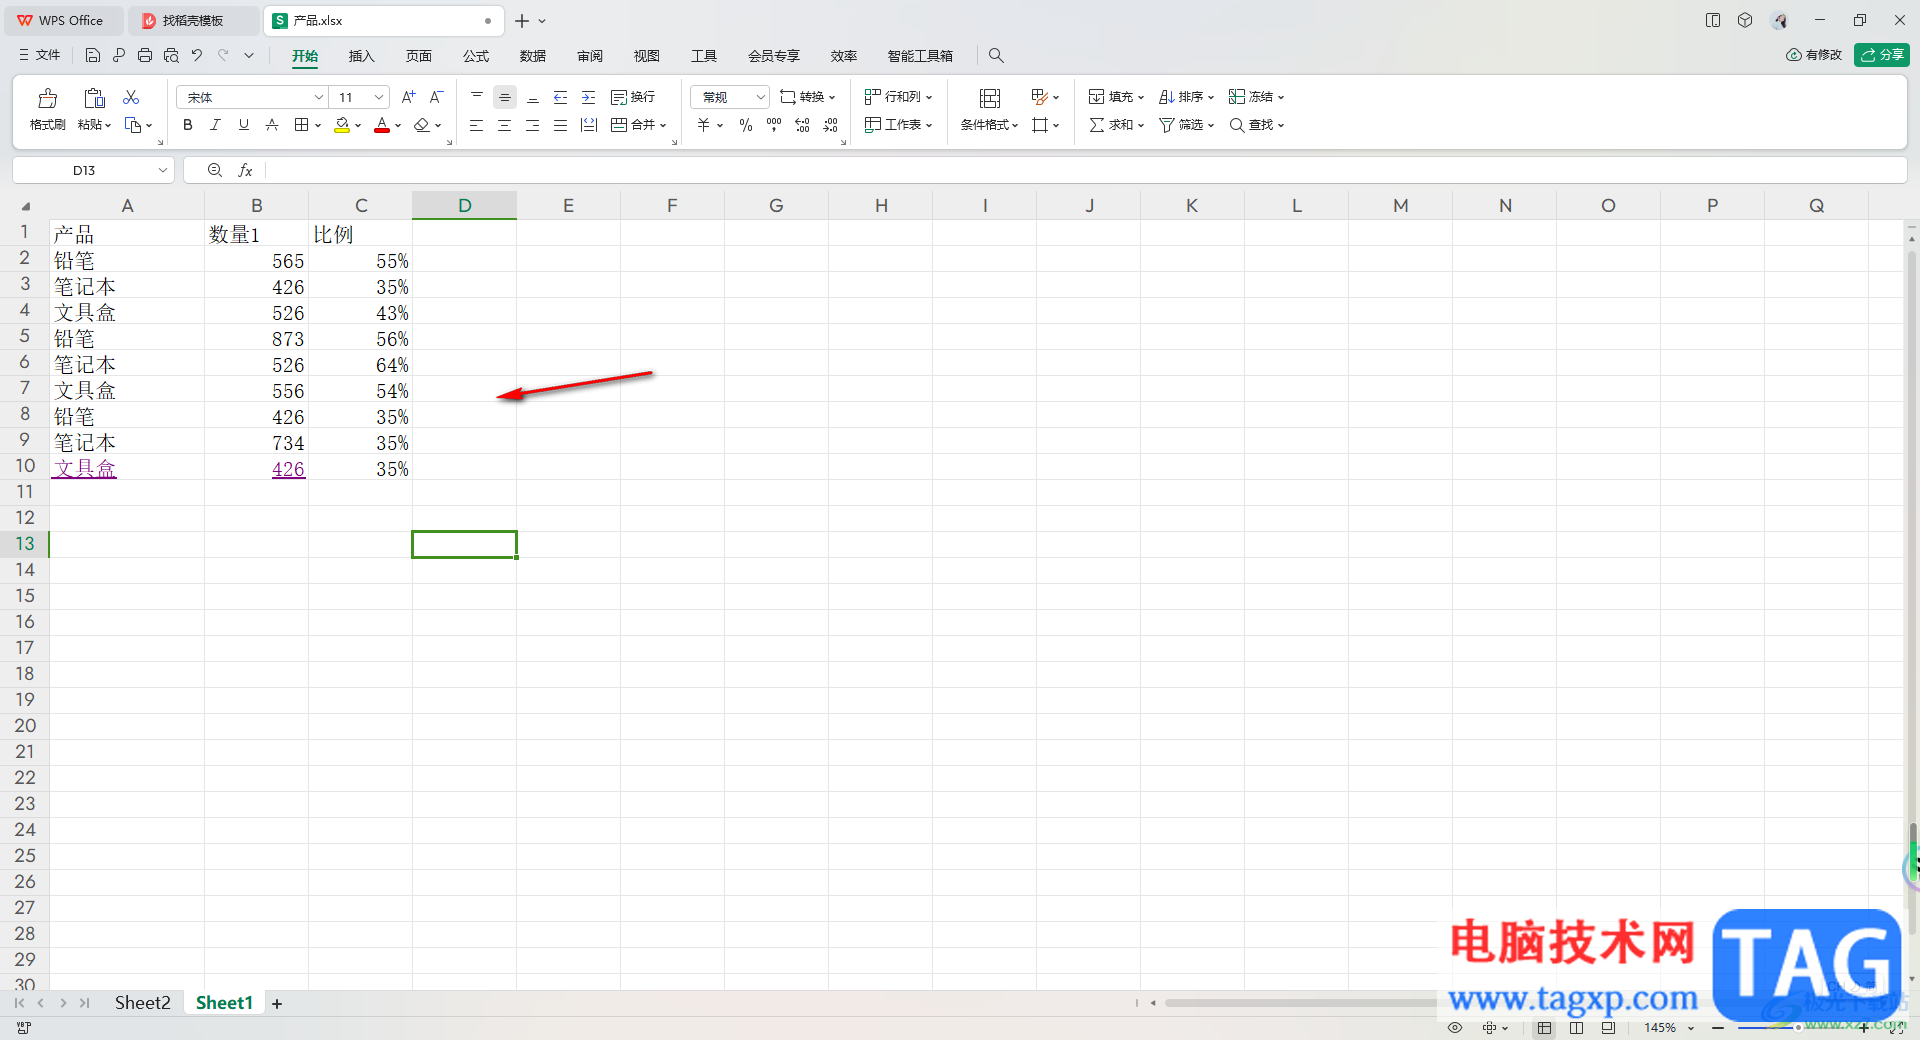Open the 插入 (Insert) tab
Image resolution: width=1920 pixels, height=1040 pixels.
click(361, 56)
